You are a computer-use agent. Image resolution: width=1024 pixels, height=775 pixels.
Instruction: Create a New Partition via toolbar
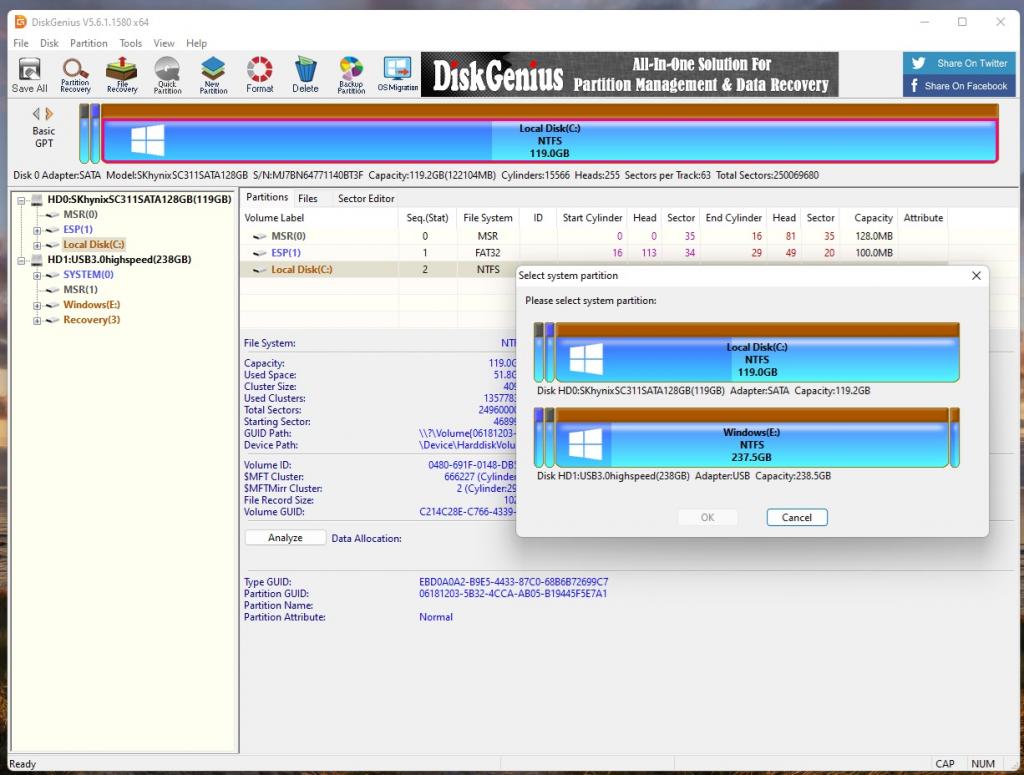click(213, 75)
